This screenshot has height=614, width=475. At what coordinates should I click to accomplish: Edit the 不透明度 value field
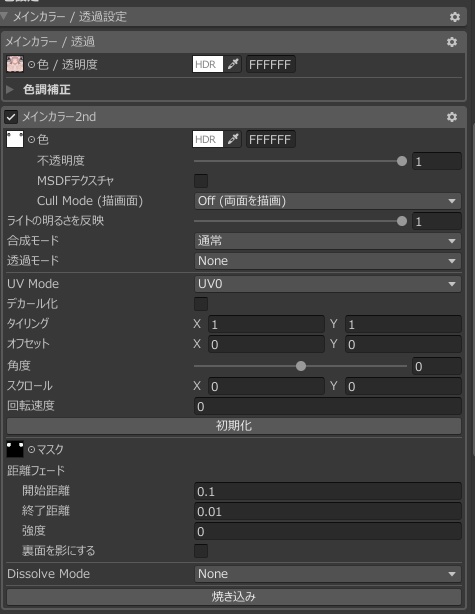[437, 161]
